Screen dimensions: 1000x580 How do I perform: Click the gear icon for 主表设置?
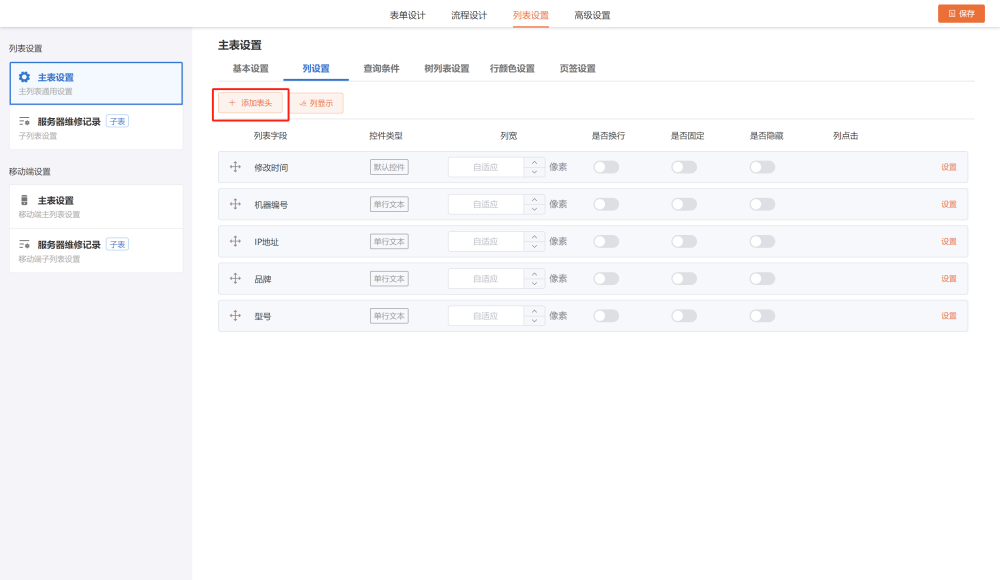(25, 77)
